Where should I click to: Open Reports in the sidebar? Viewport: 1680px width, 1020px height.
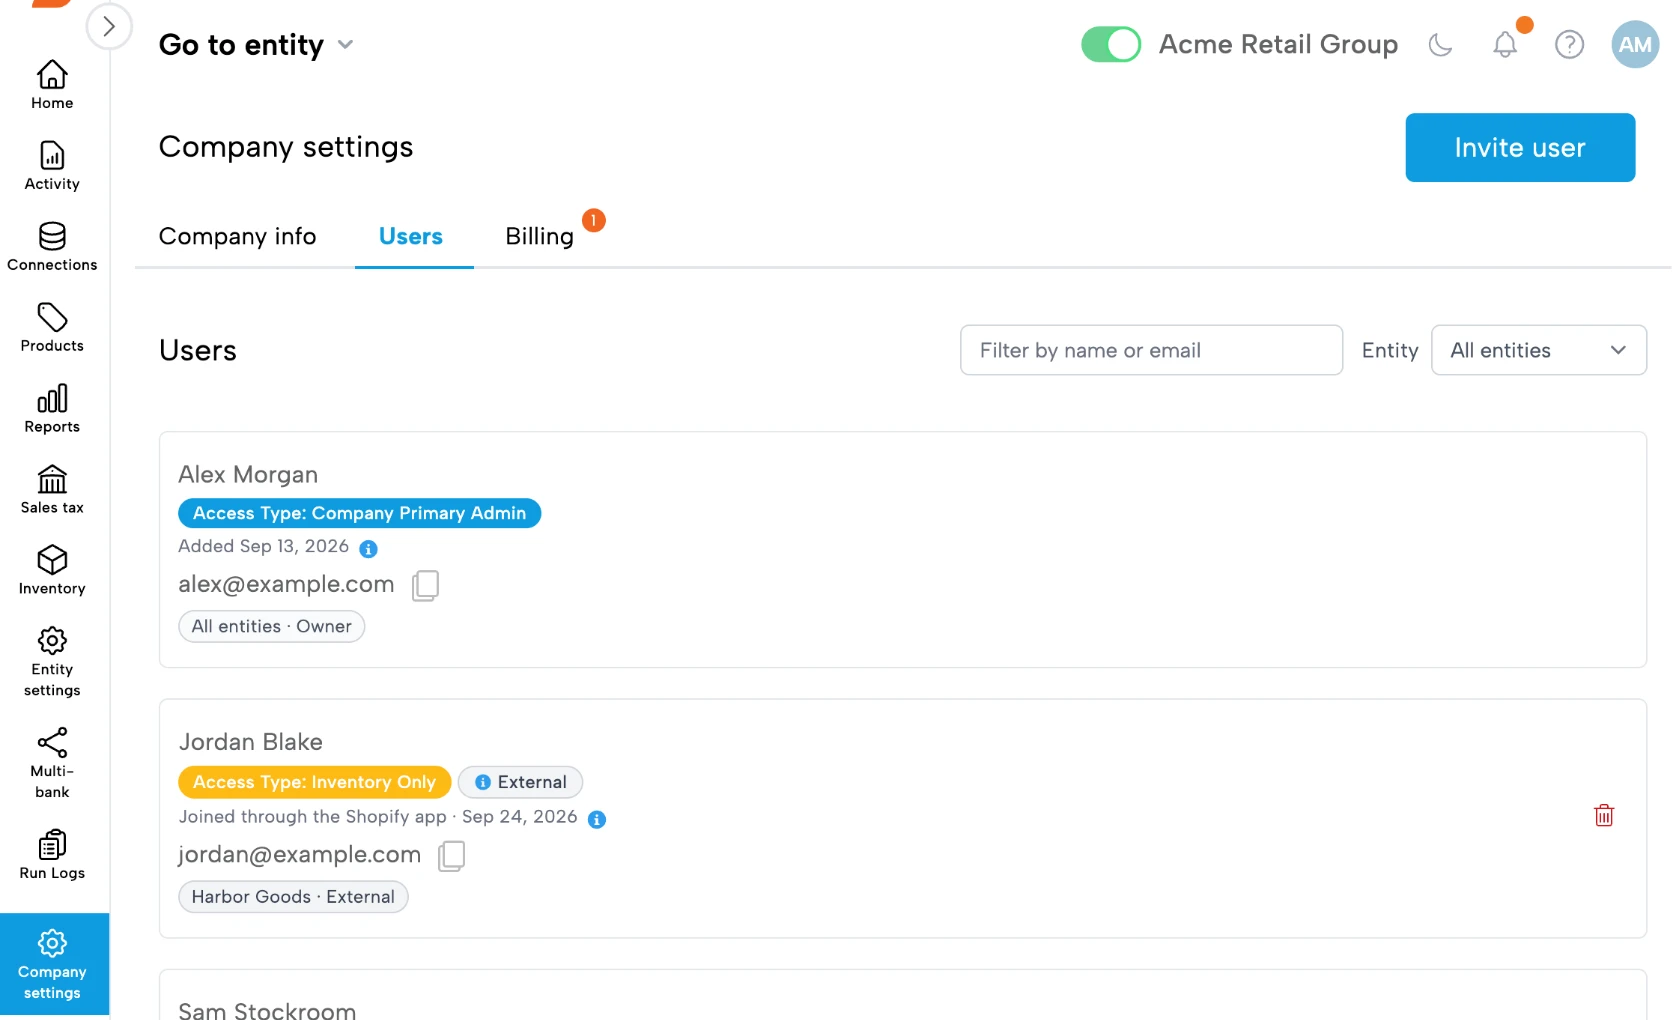click(x=52, y=409)
